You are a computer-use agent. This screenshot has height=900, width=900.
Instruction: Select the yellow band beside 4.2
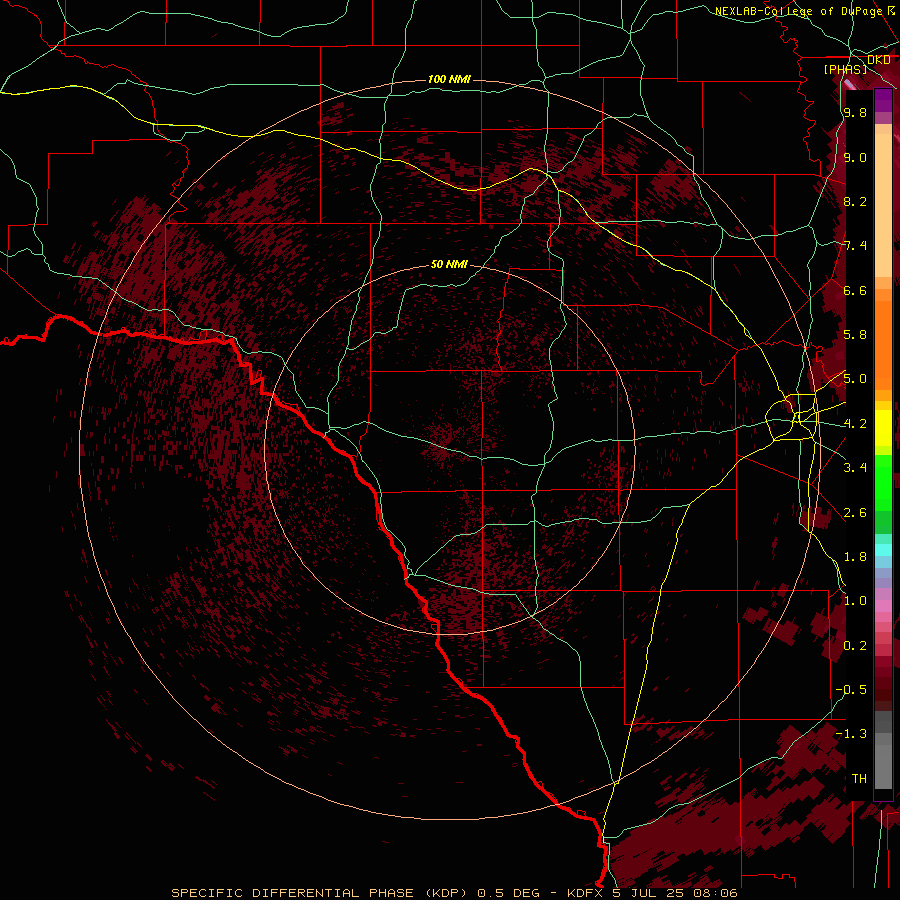[x=883, y=428]
